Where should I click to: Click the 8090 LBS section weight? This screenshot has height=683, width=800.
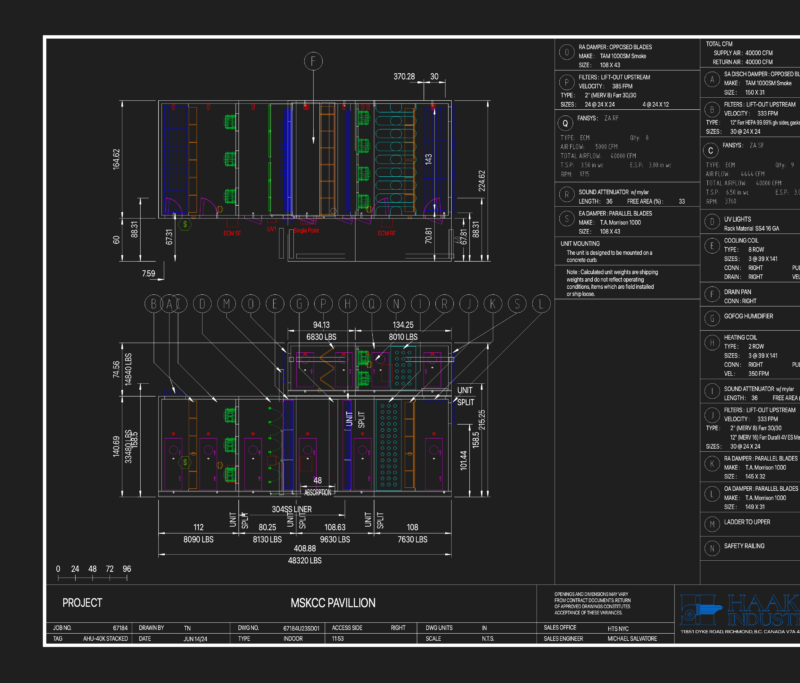(198, 540)
